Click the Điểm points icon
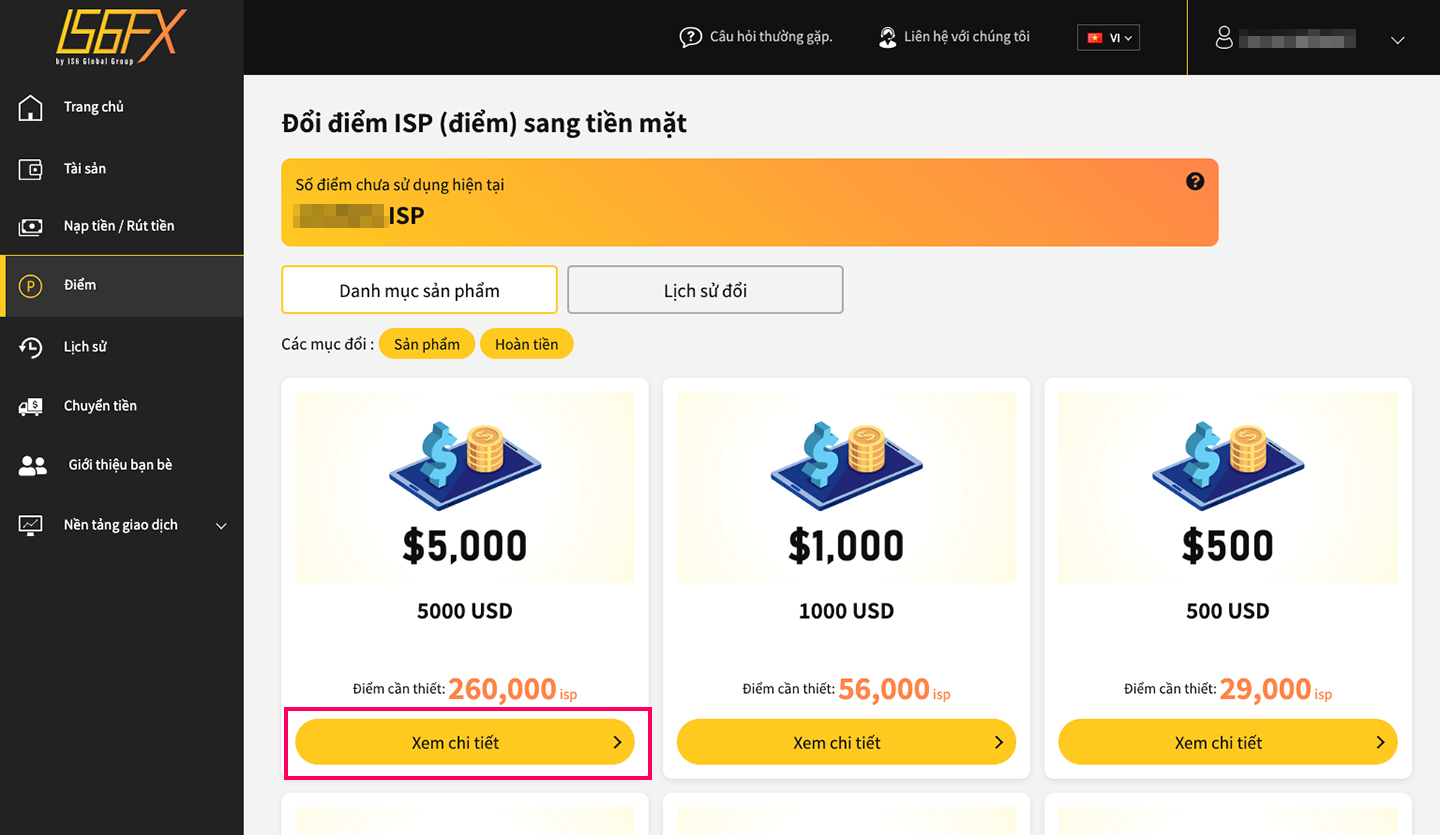This screenshot has width=1440, height=835. [31, 286]
